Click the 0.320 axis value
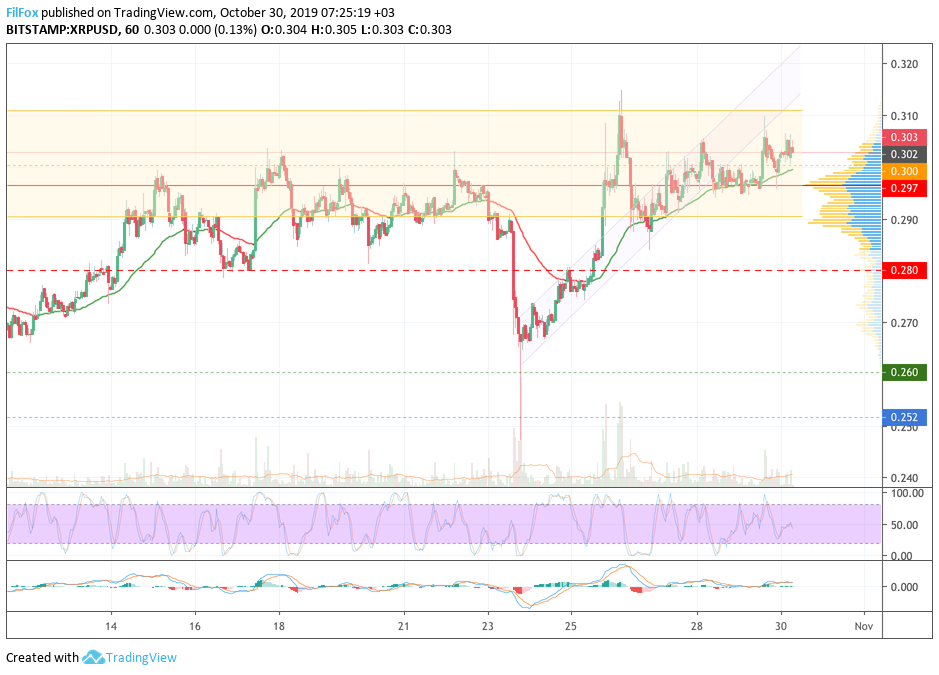 point(904,64)
